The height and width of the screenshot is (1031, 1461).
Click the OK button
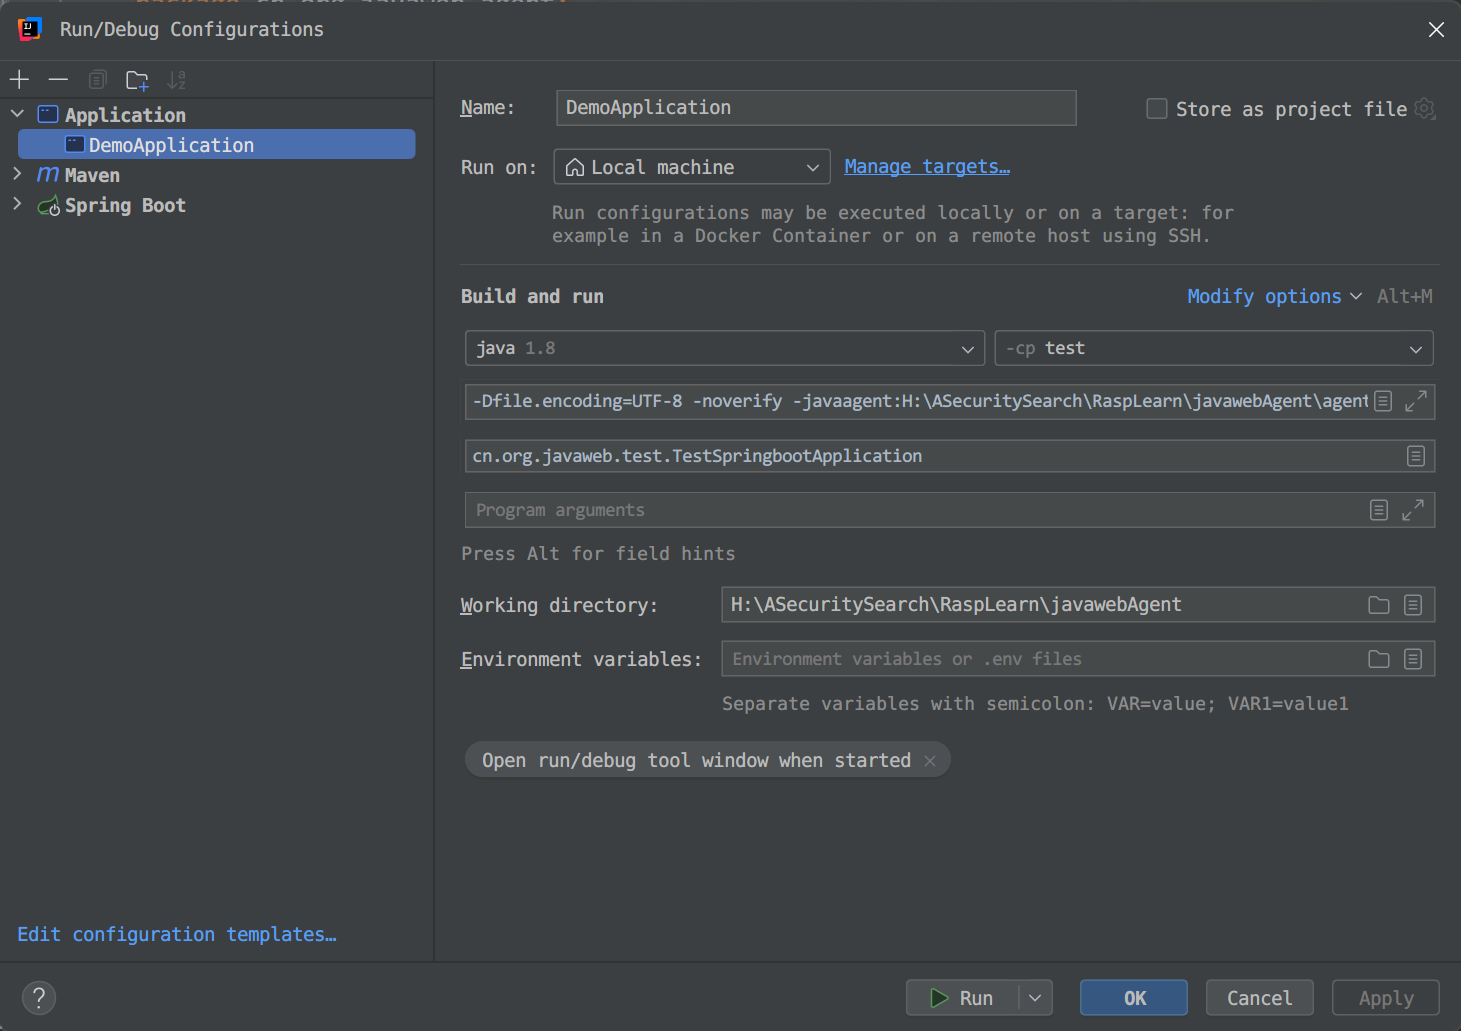click(1134, 998)
